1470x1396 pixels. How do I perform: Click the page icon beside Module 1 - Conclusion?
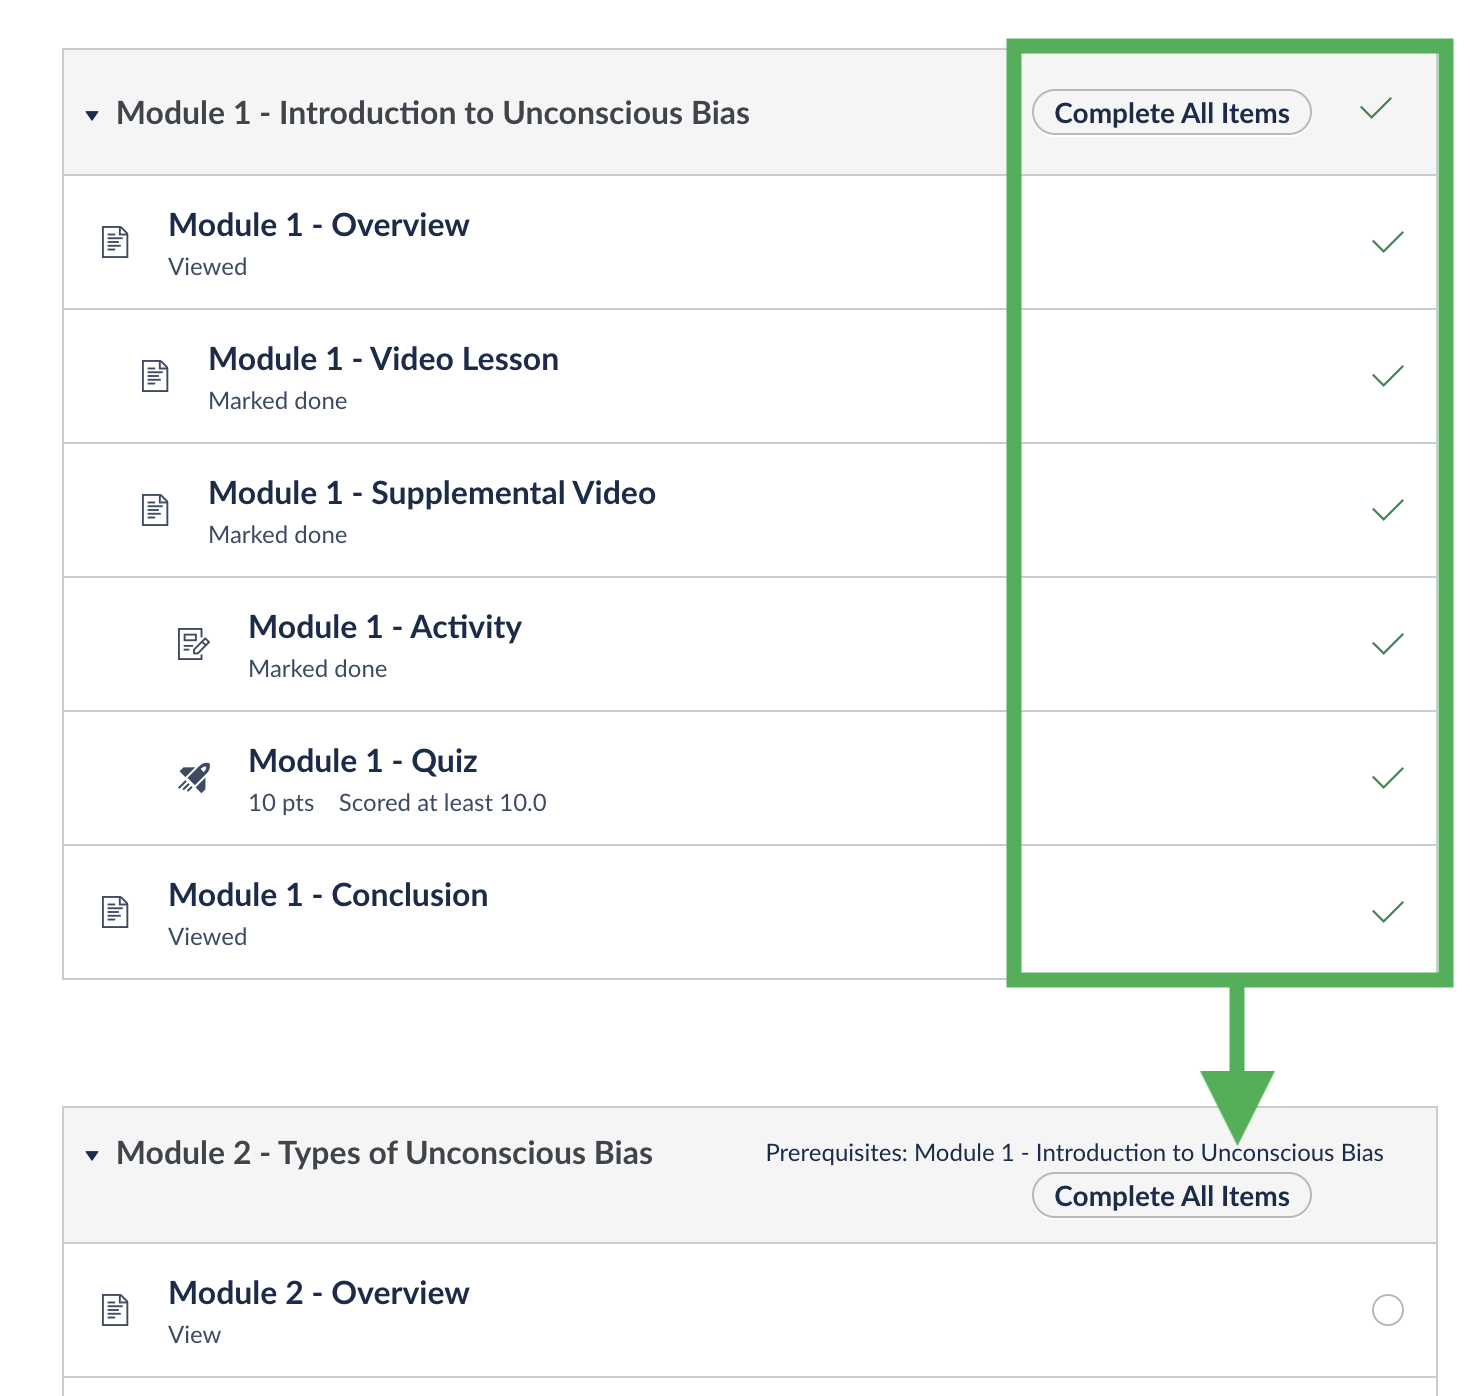116,912
